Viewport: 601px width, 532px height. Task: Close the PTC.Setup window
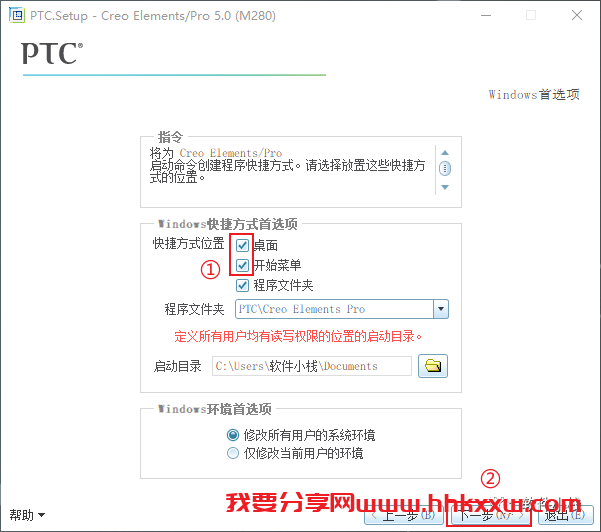click(576, 15)
